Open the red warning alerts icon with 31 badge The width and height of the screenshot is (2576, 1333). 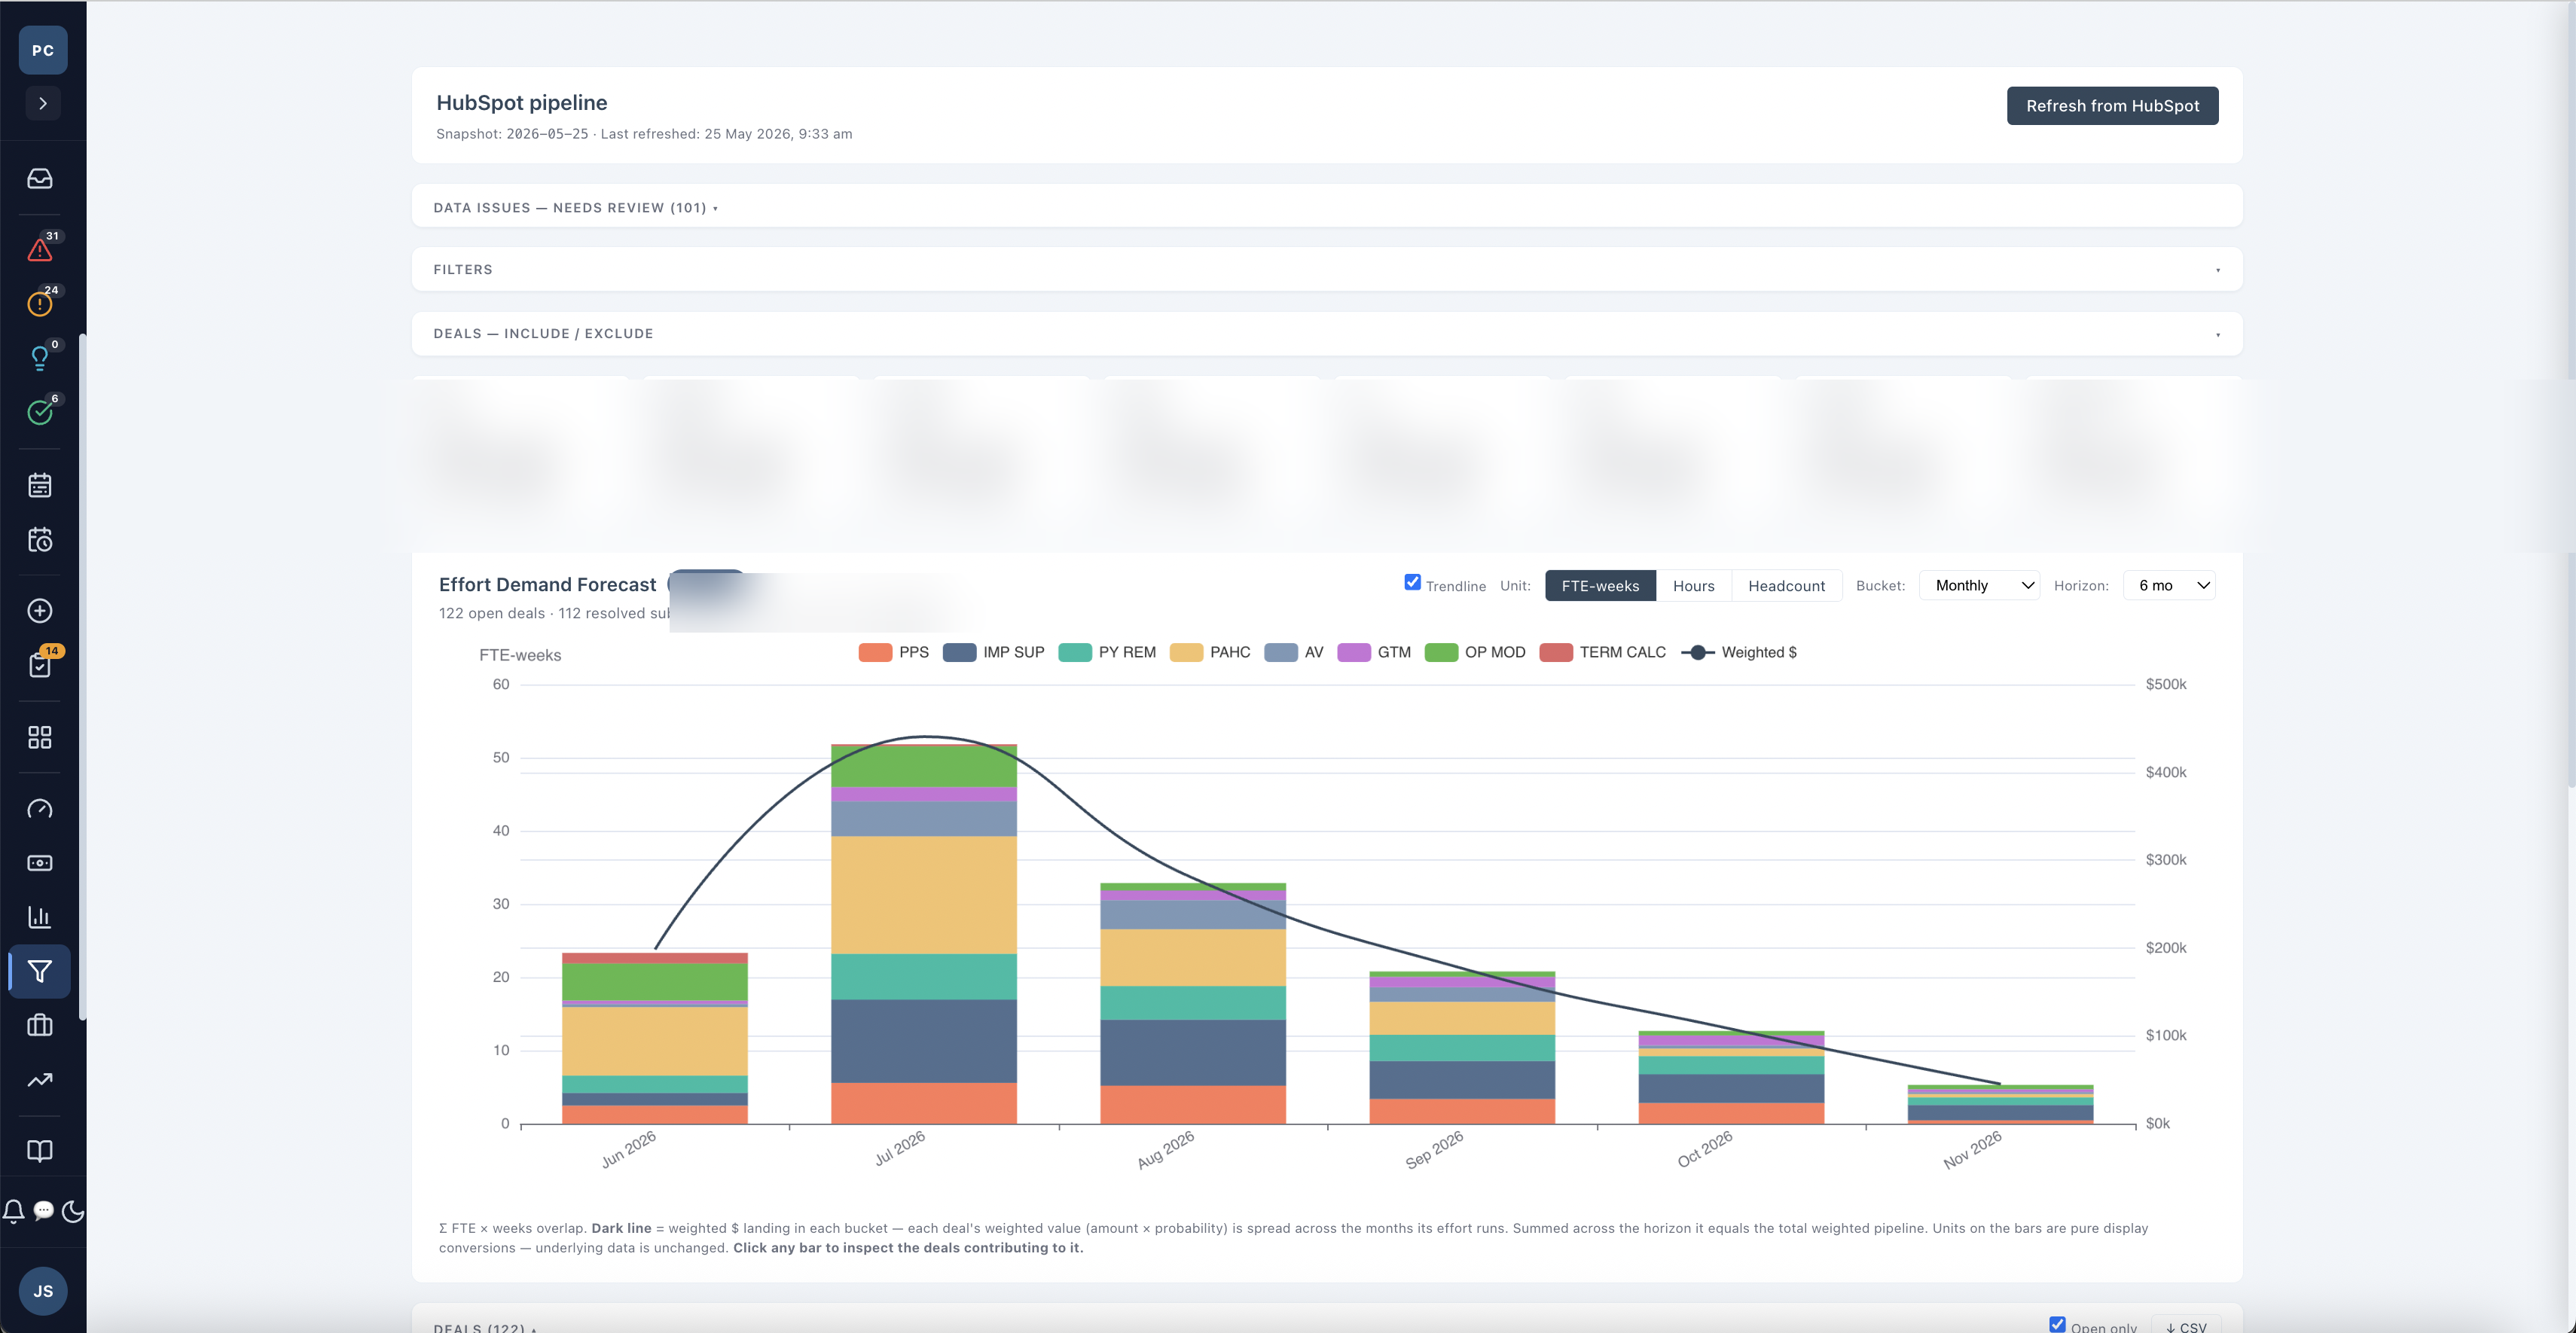click(x=40, y=249)
